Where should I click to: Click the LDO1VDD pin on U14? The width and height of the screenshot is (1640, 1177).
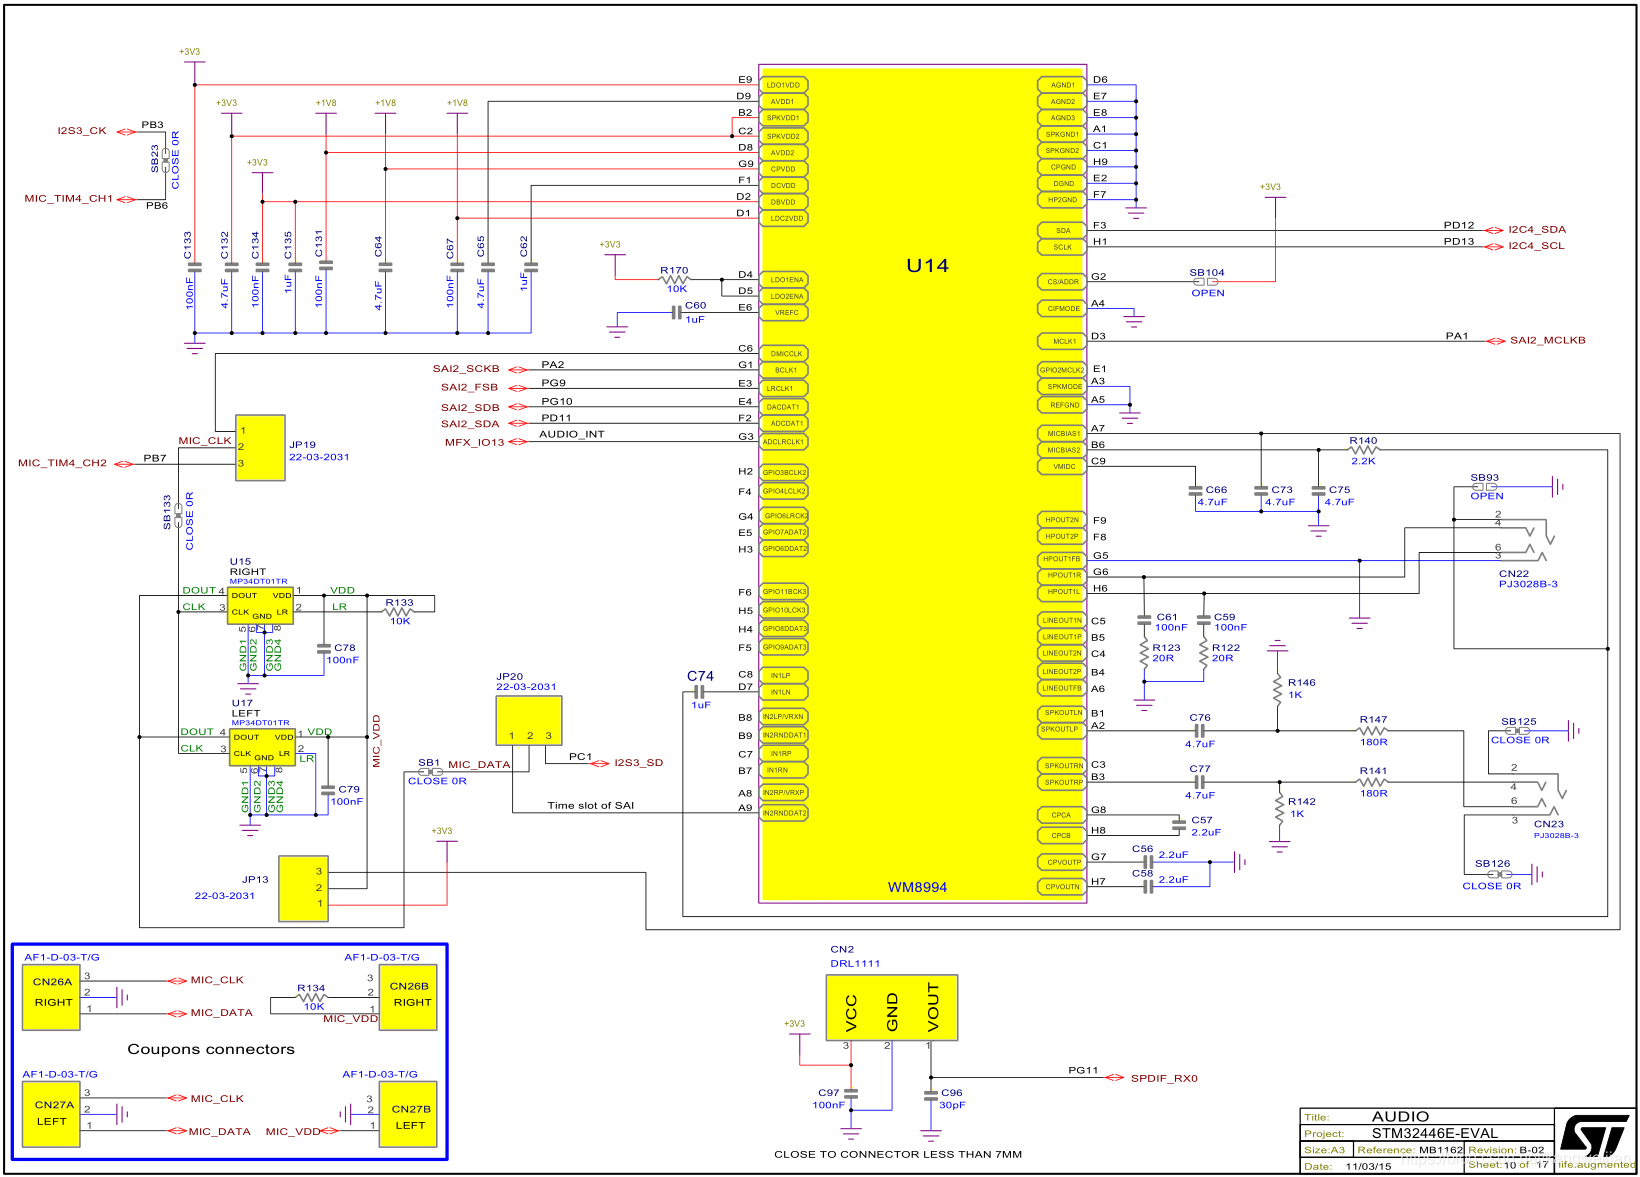point(783,85)
